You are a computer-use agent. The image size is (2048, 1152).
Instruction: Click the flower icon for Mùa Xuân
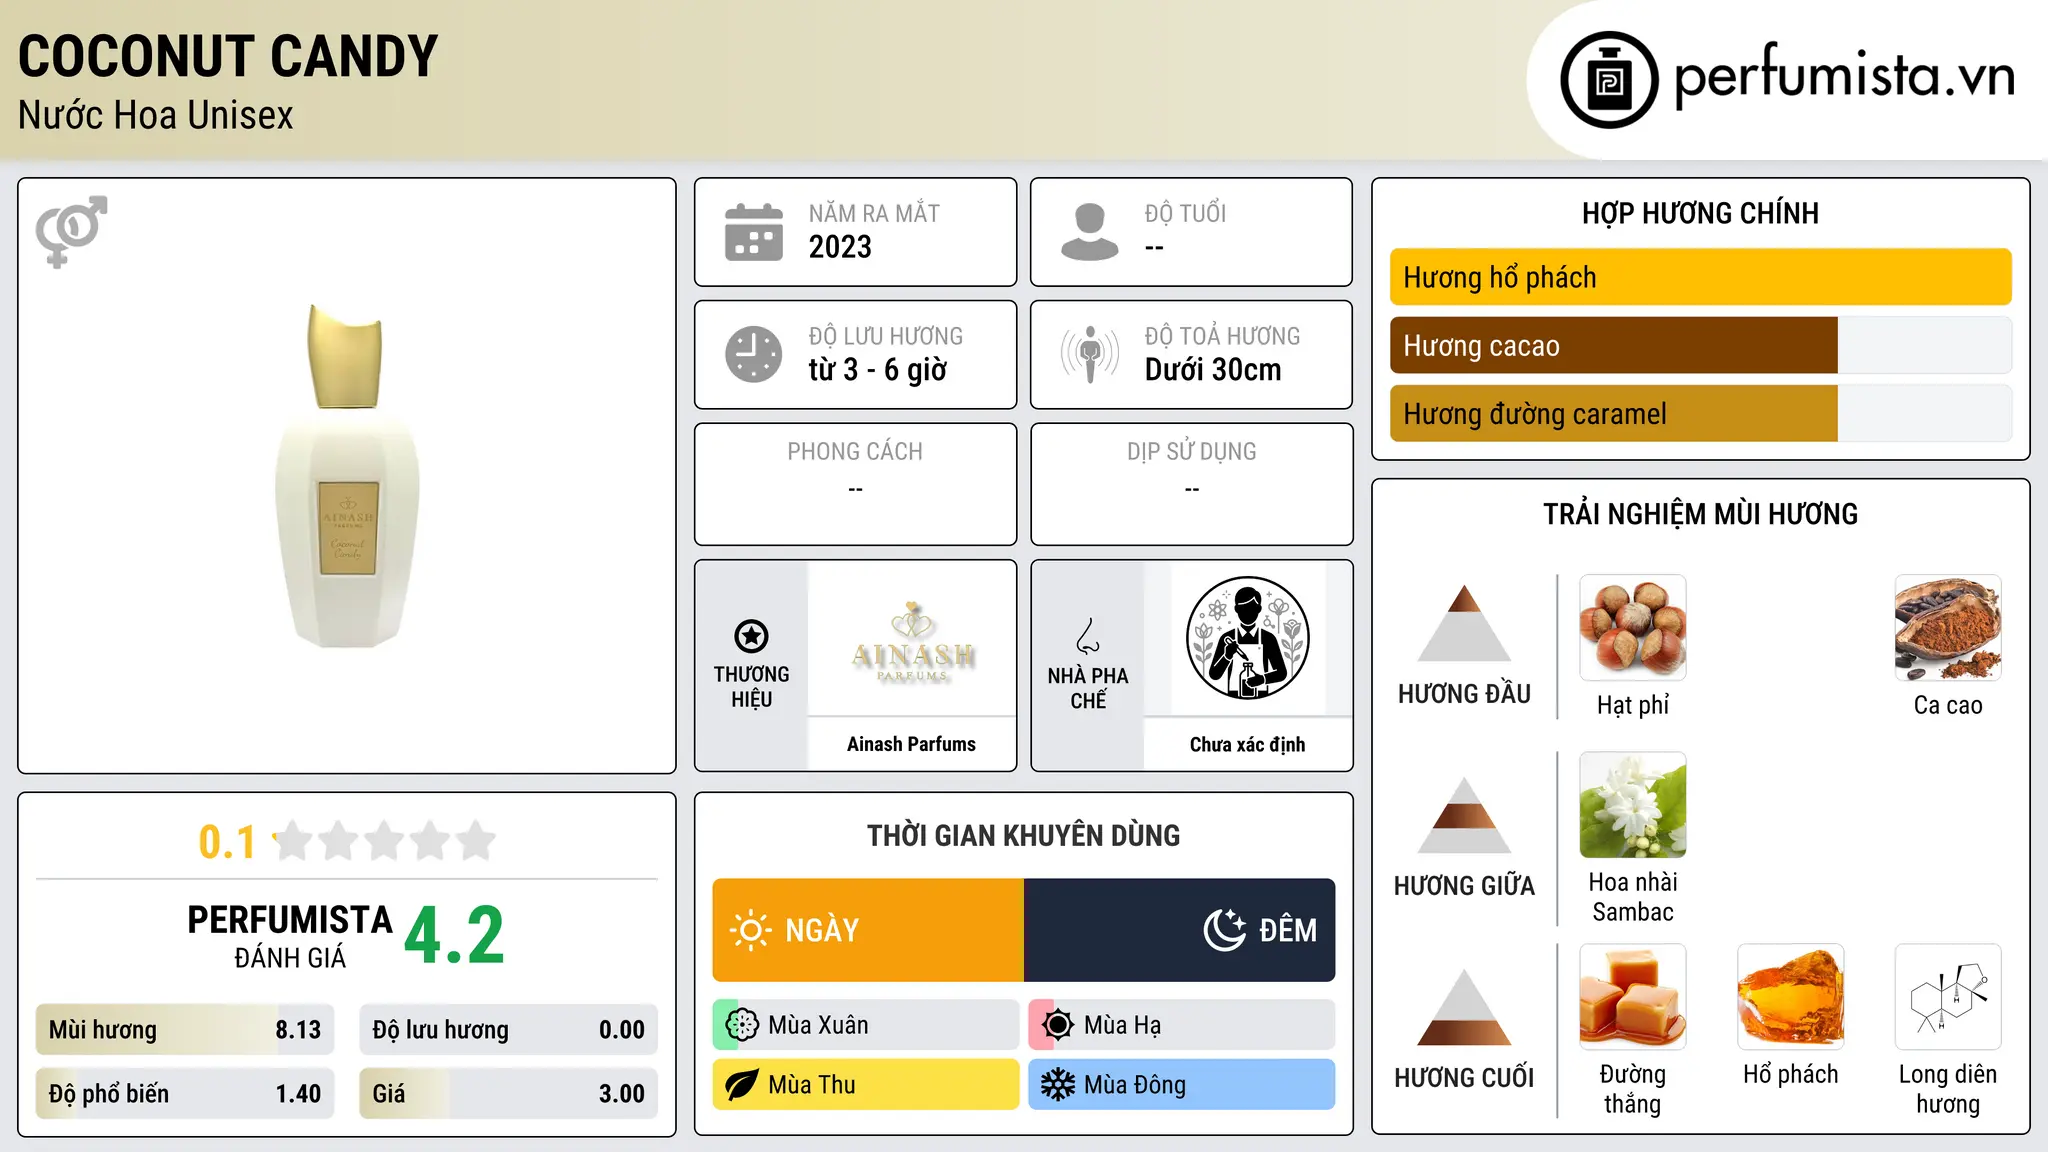point(742,1025)
